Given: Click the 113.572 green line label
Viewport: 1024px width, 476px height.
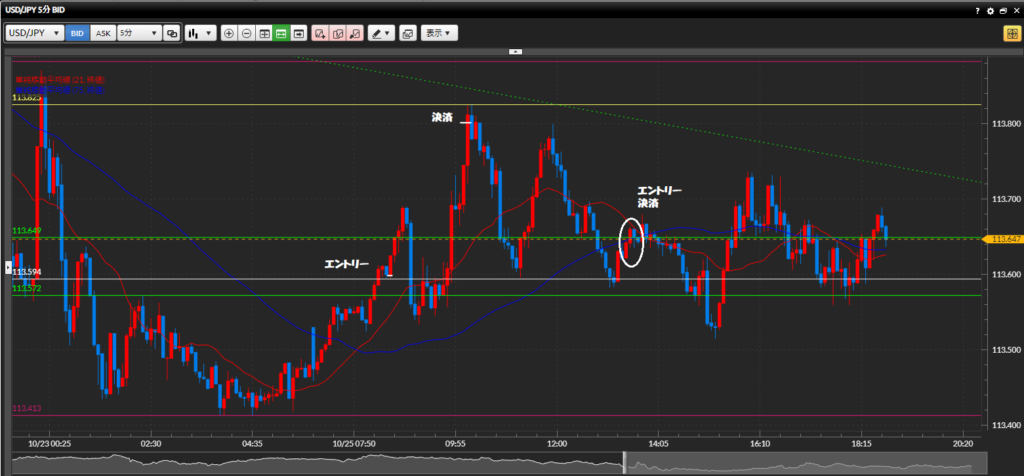Looking at the screenshot, I should tap(27, 288).
